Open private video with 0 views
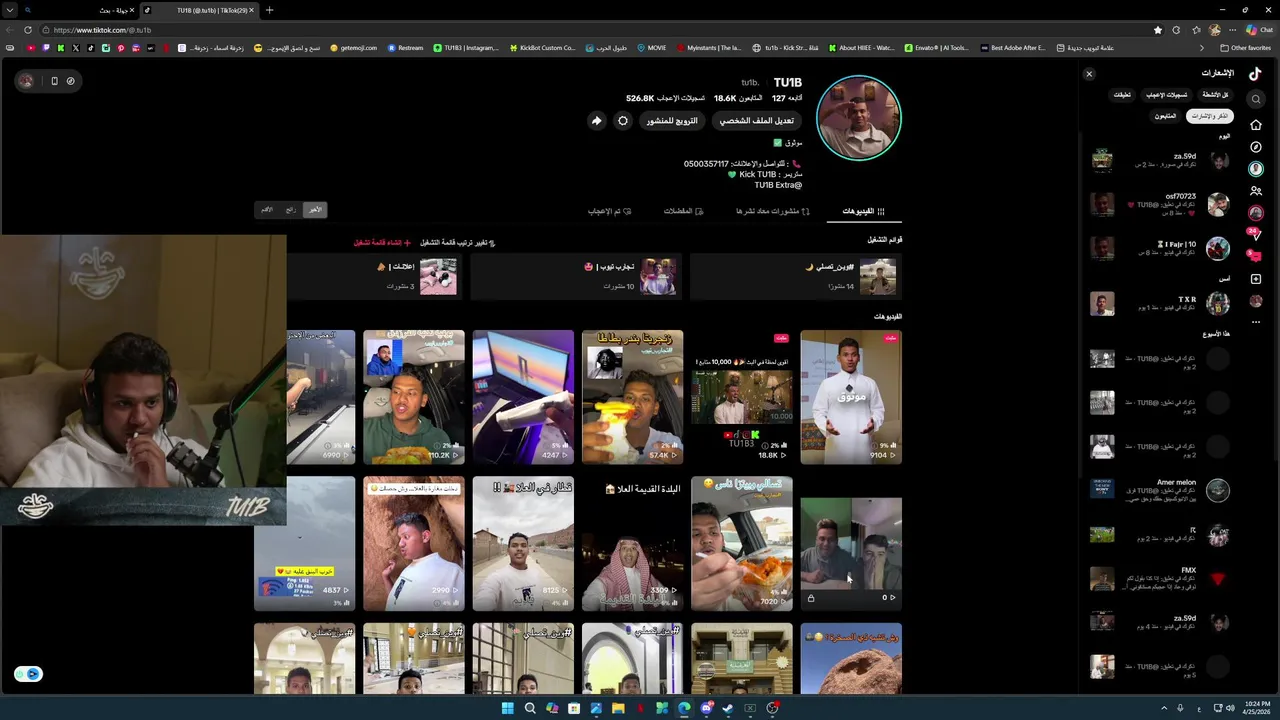This screenshot has width=1280, height=720. [851, 543]
